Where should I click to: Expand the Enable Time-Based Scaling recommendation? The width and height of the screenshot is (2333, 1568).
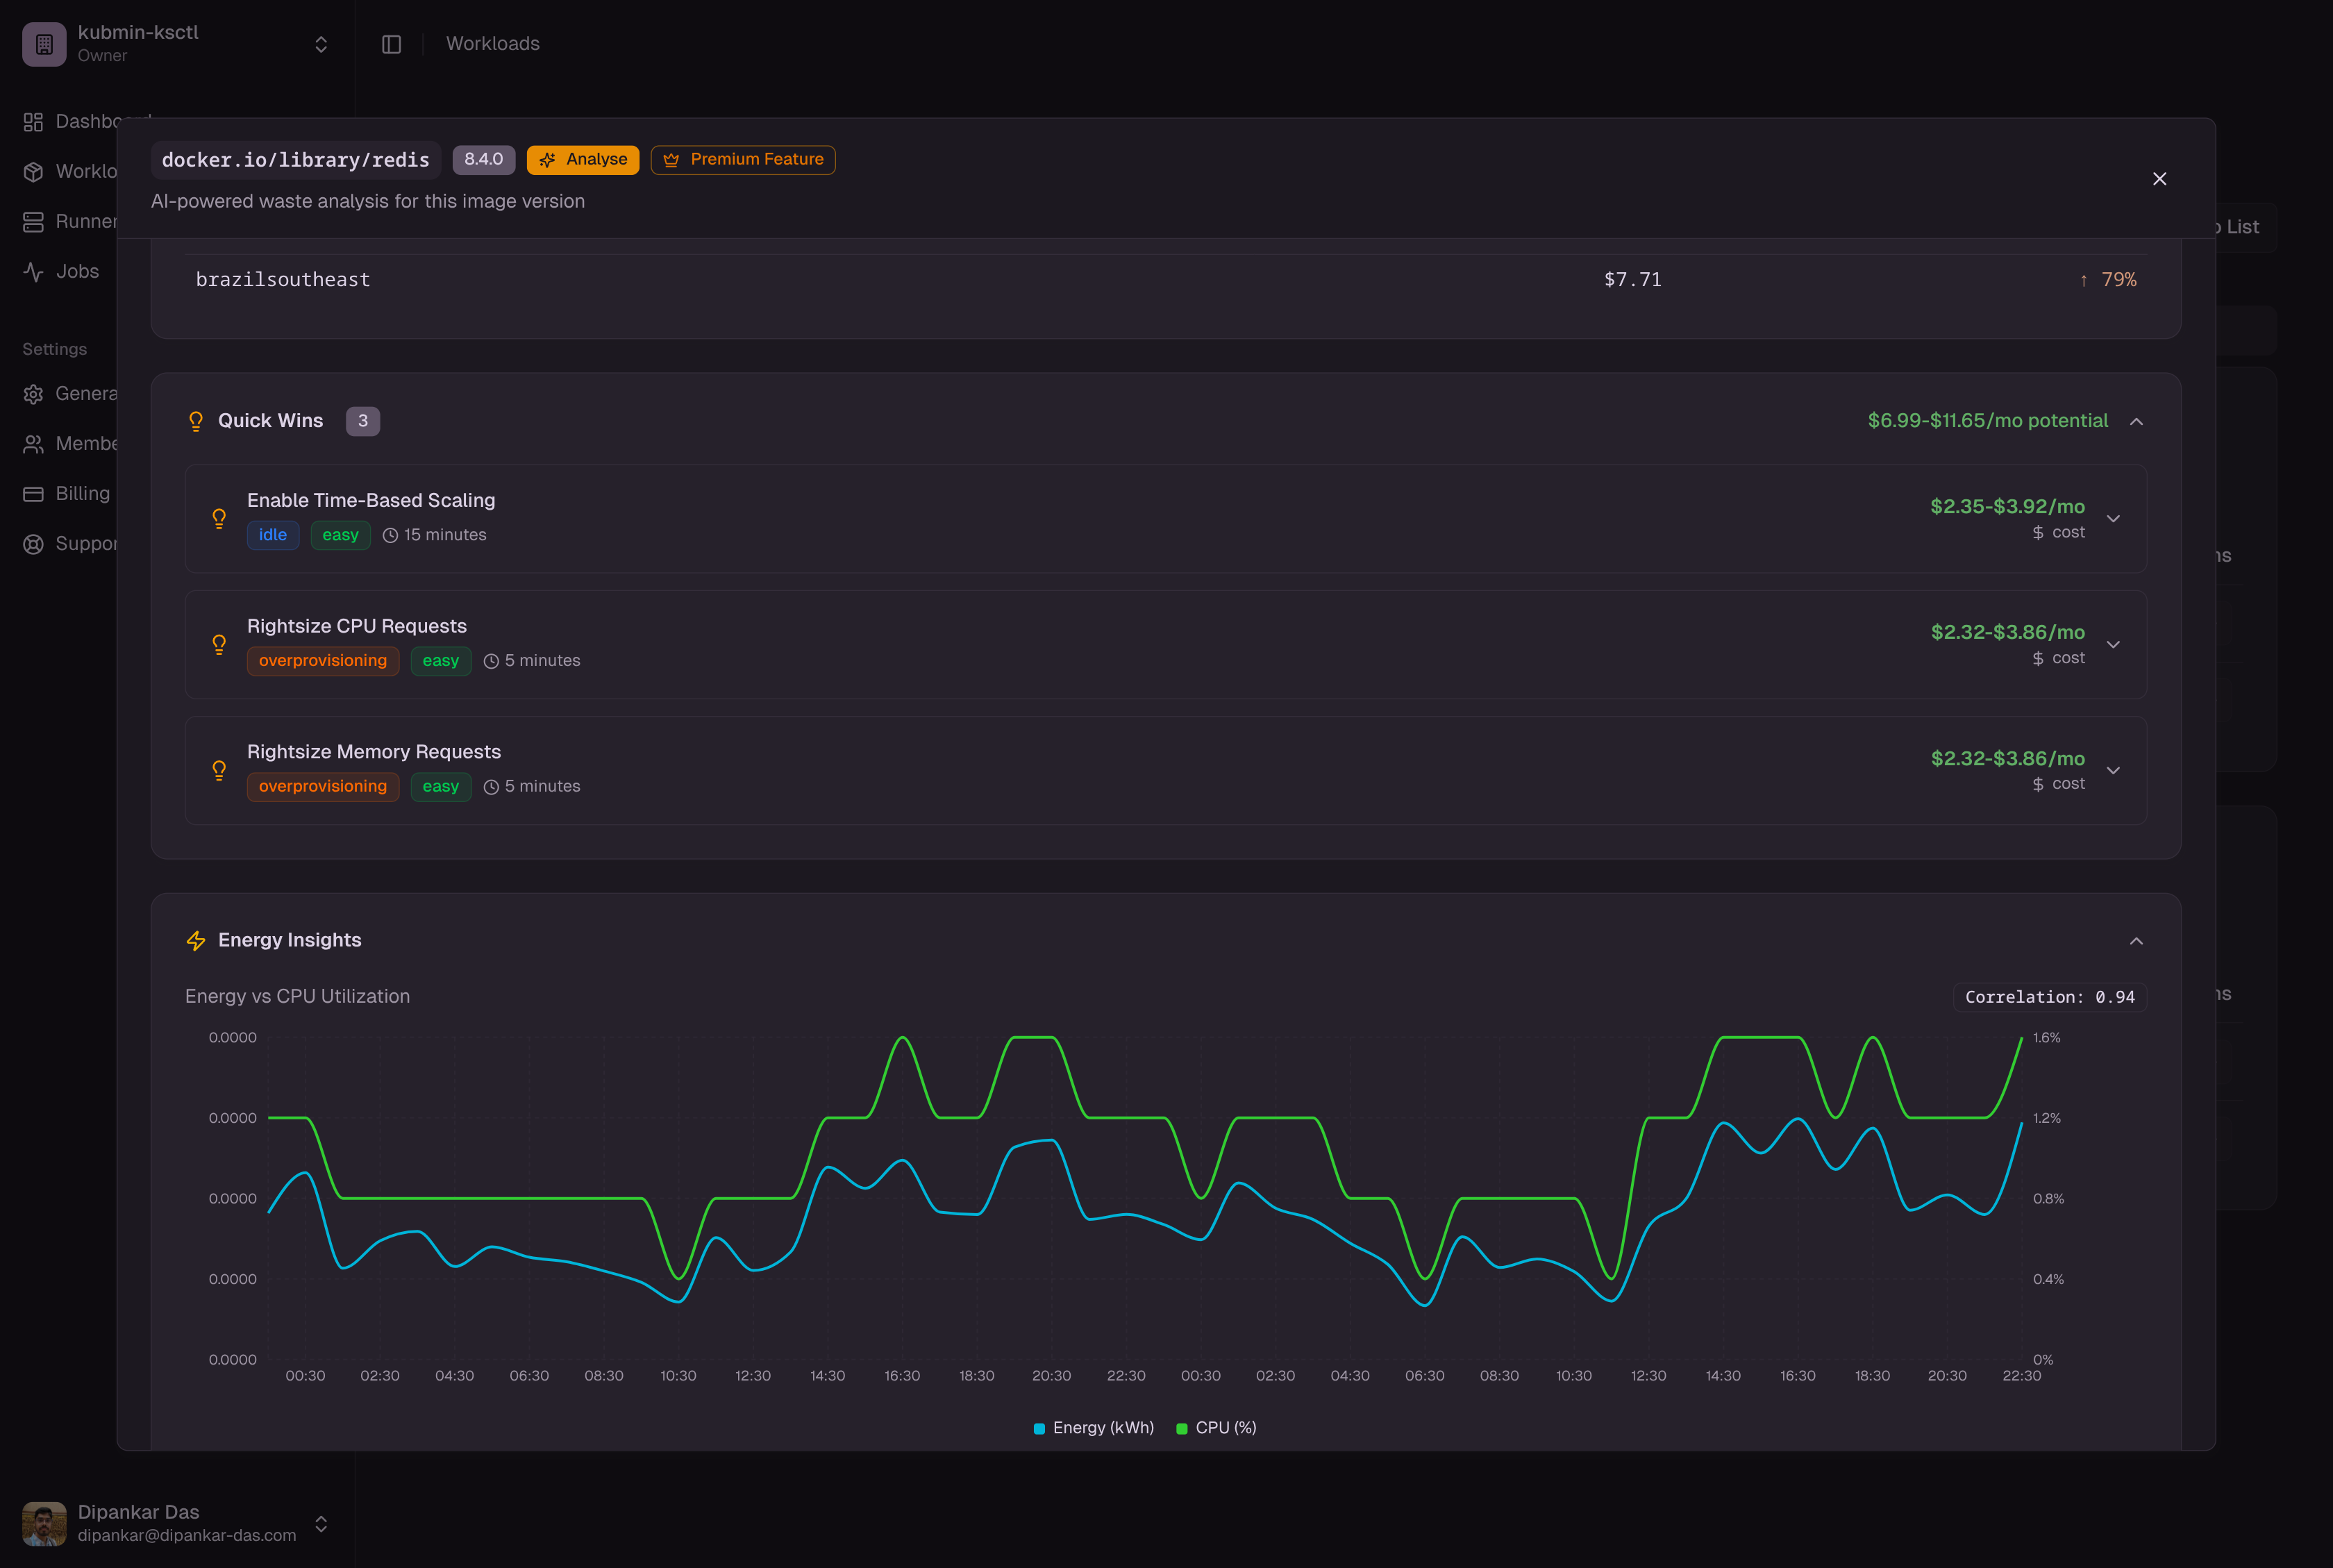(x=2114, y=518)
